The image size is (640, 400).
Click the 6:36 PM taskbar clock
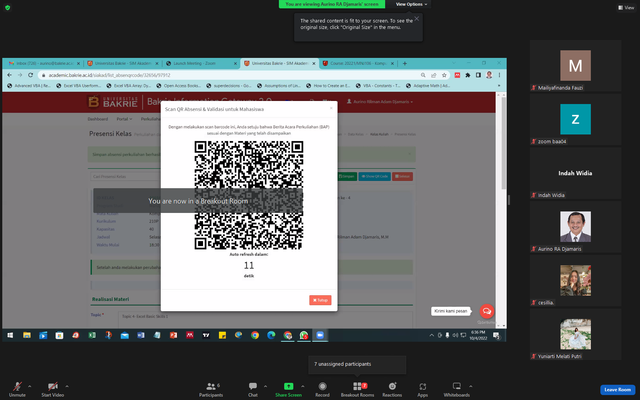tap(478, 336)
